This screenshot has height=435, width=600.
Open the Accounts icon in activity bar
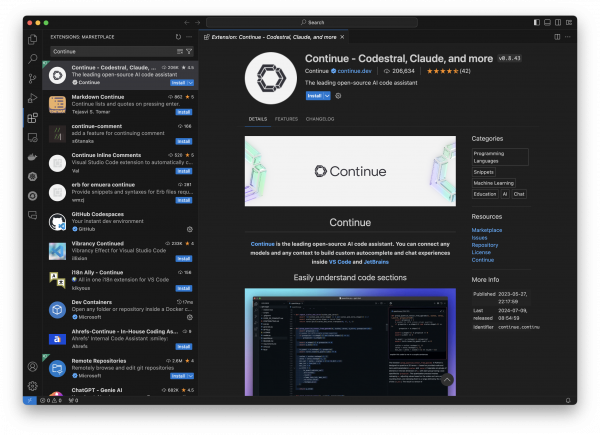(x=32, y=367)
